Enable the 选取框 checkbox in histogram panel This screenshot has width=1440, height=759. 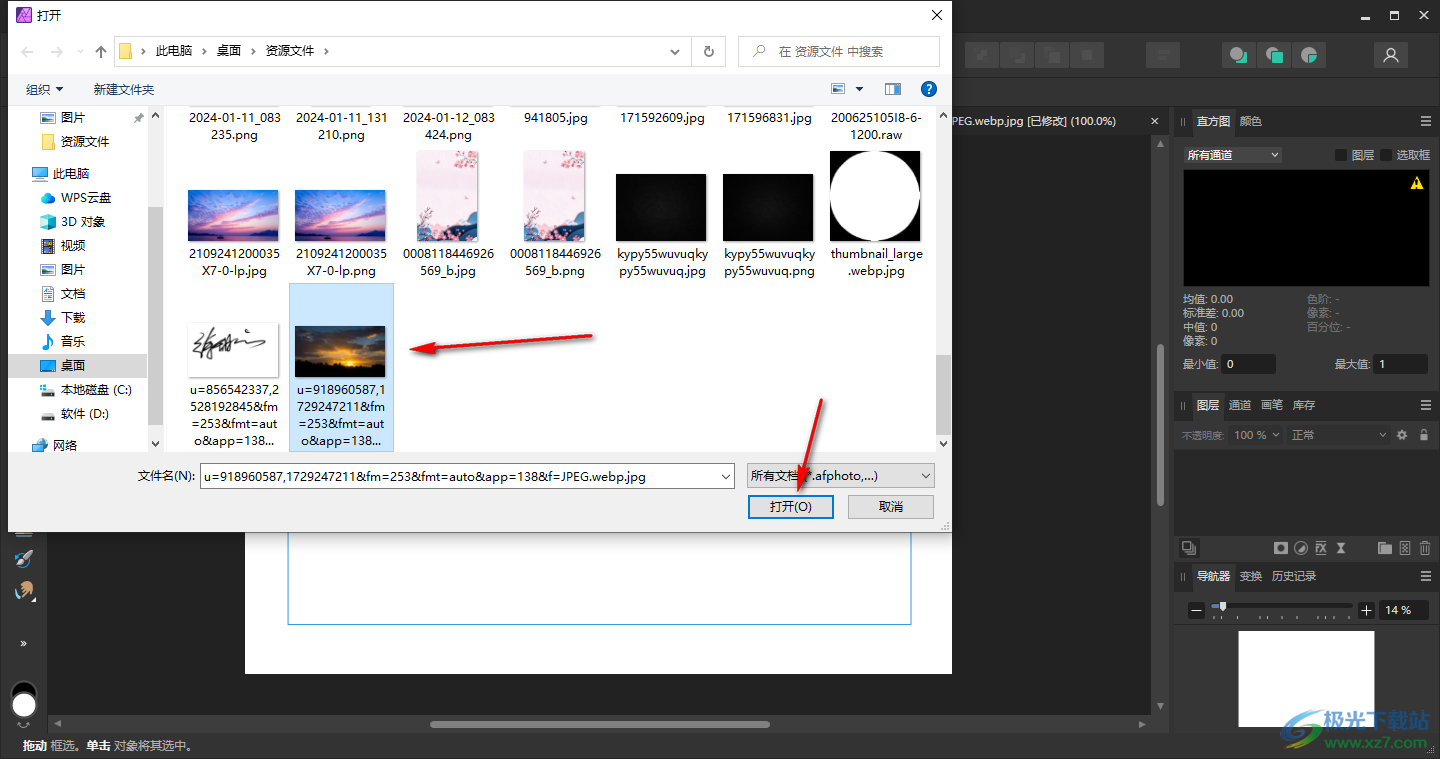click(1386, 155)
